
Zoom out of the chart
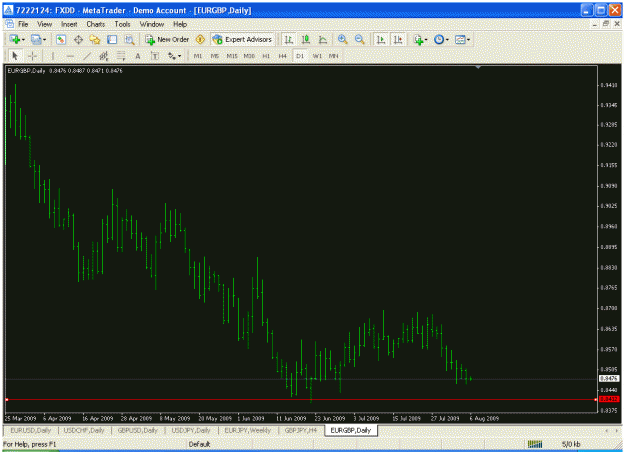(359, 39)
